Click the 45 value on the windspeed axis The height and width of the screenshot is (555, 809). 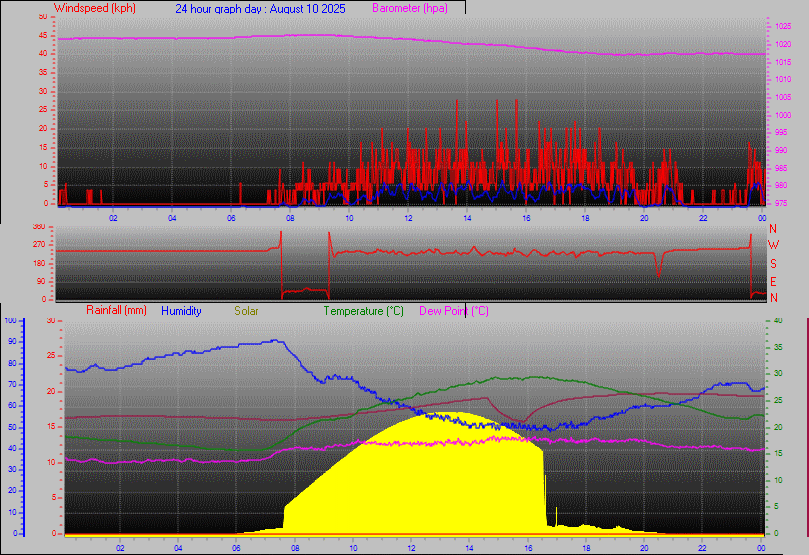coord(43,36)
